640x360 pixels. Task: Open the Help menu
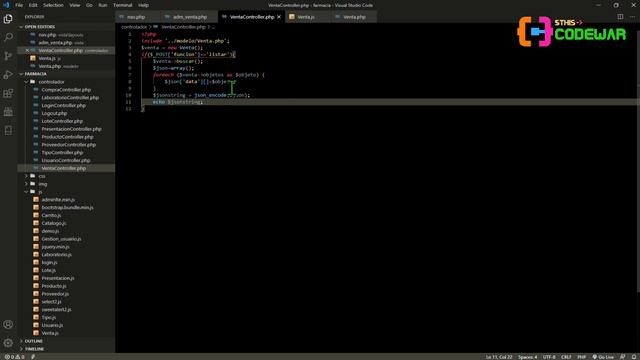coord(143,5)
